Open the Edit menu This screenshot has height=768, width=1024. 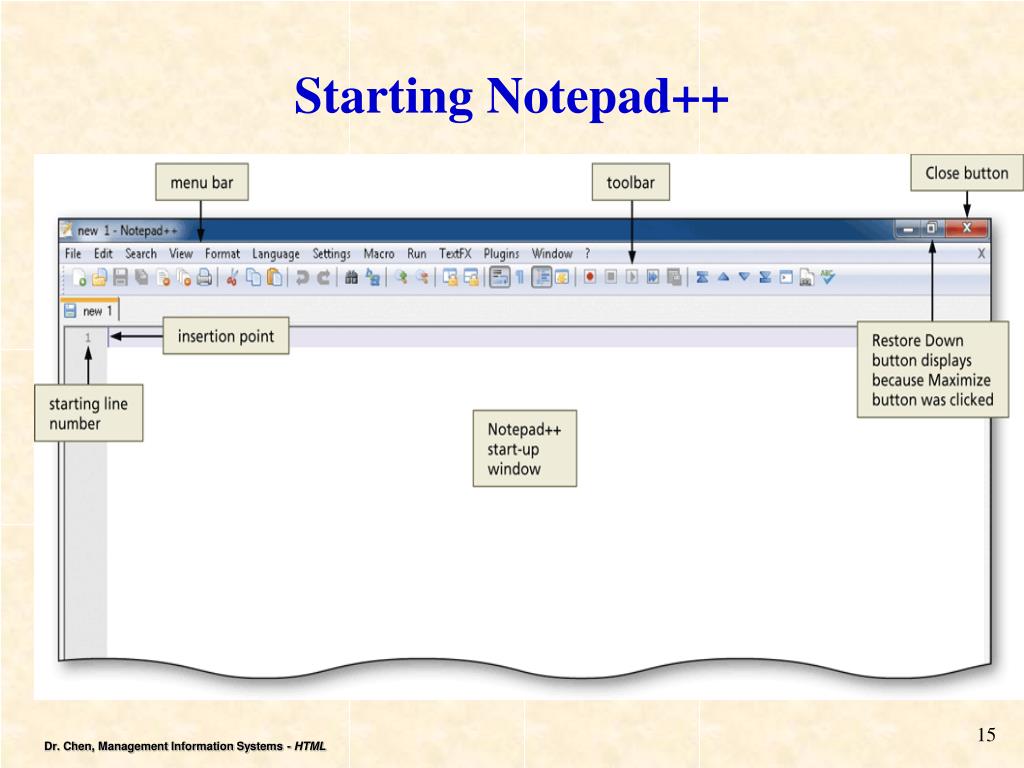[103, 253]
